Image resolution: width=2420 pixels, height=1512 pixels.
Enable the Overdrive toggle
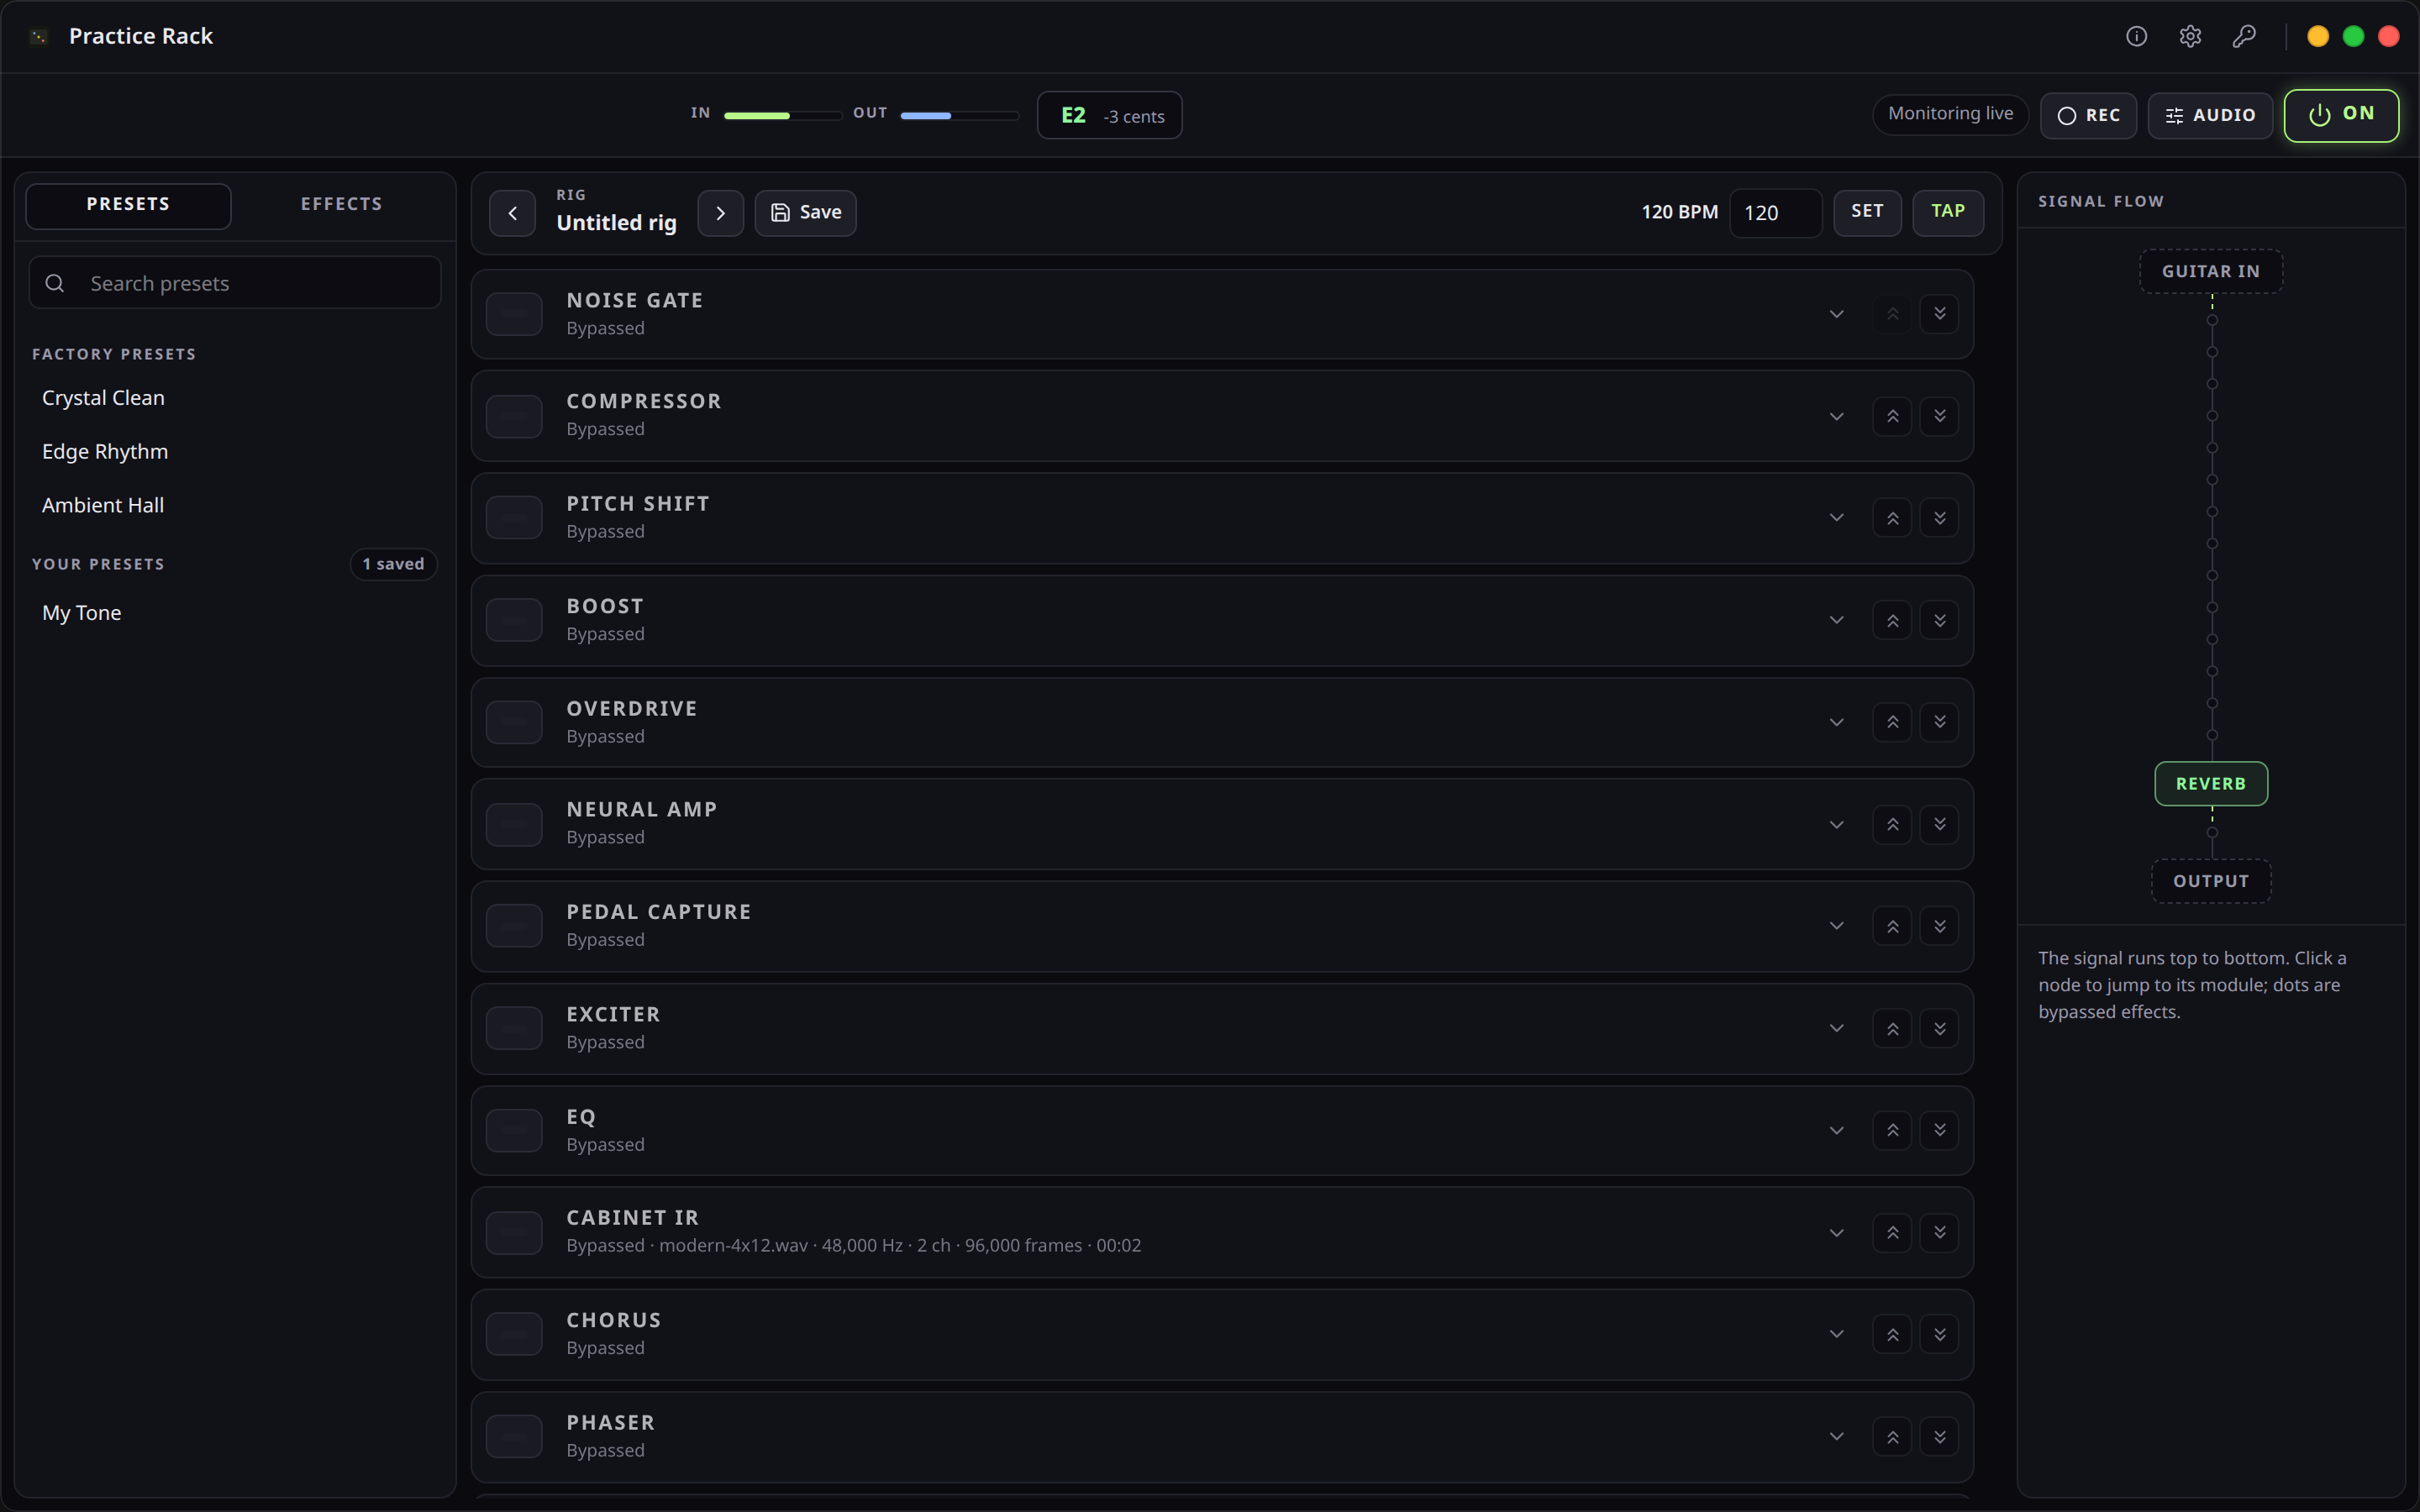[x=514, y=722]
